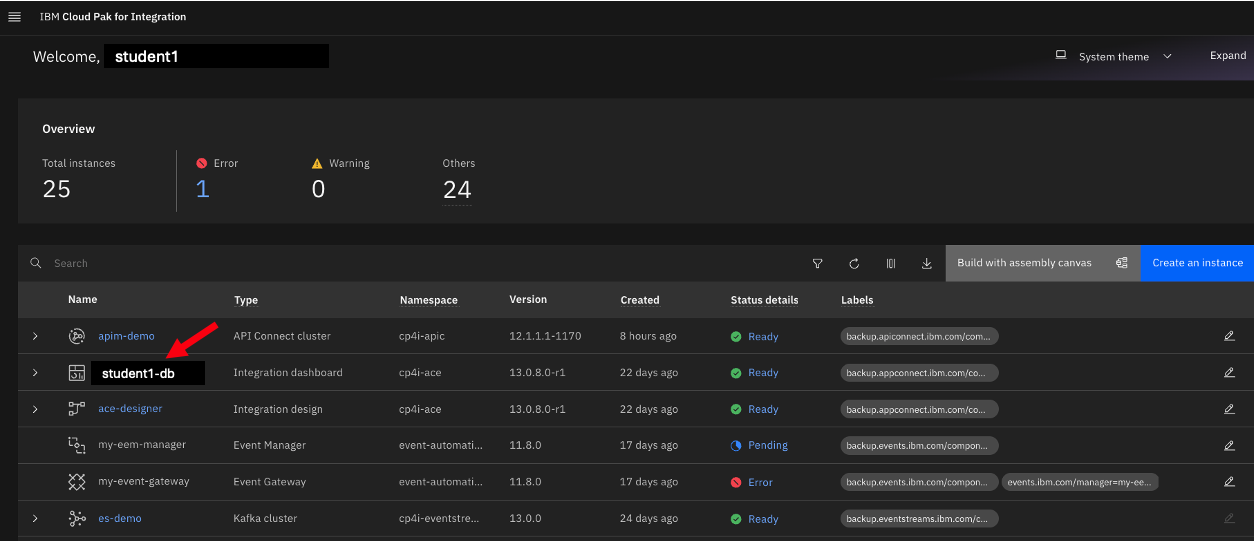Click the search magnifier icon

36,263
